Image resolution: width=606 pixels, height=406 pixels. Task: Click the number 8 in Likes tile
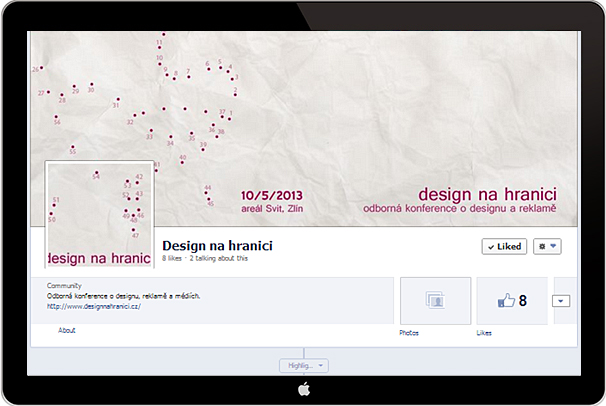pos(523,300)
